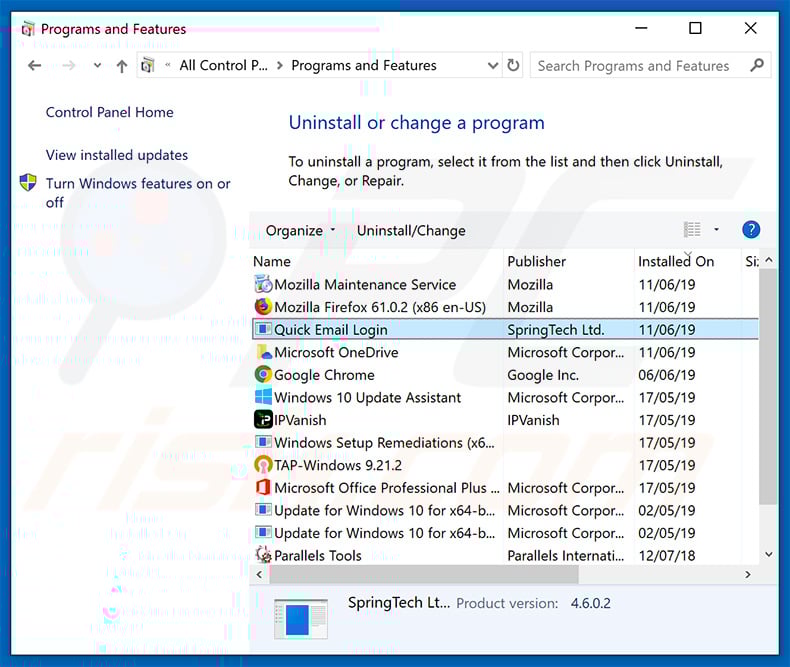Expand the address bar history dropdown
This screenshot has height=667, width=790.
click(493, 65)
